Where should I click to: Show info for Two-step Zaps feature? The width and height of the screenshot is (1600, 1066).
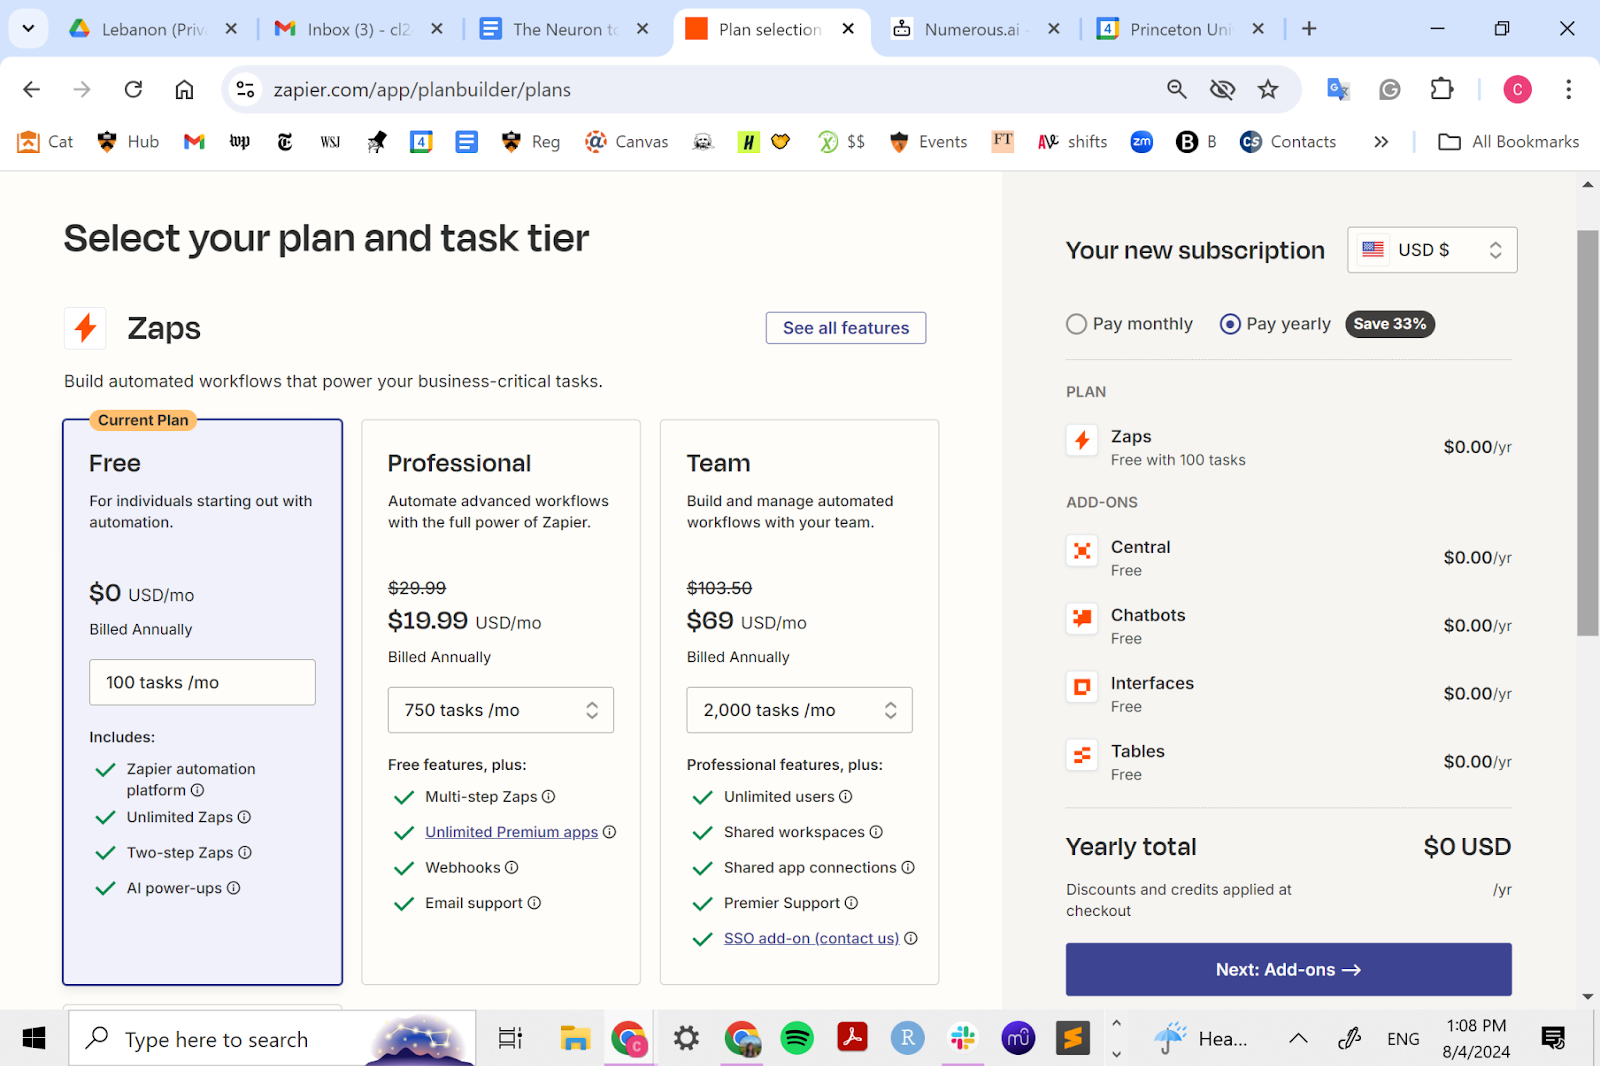coord(245,853)
